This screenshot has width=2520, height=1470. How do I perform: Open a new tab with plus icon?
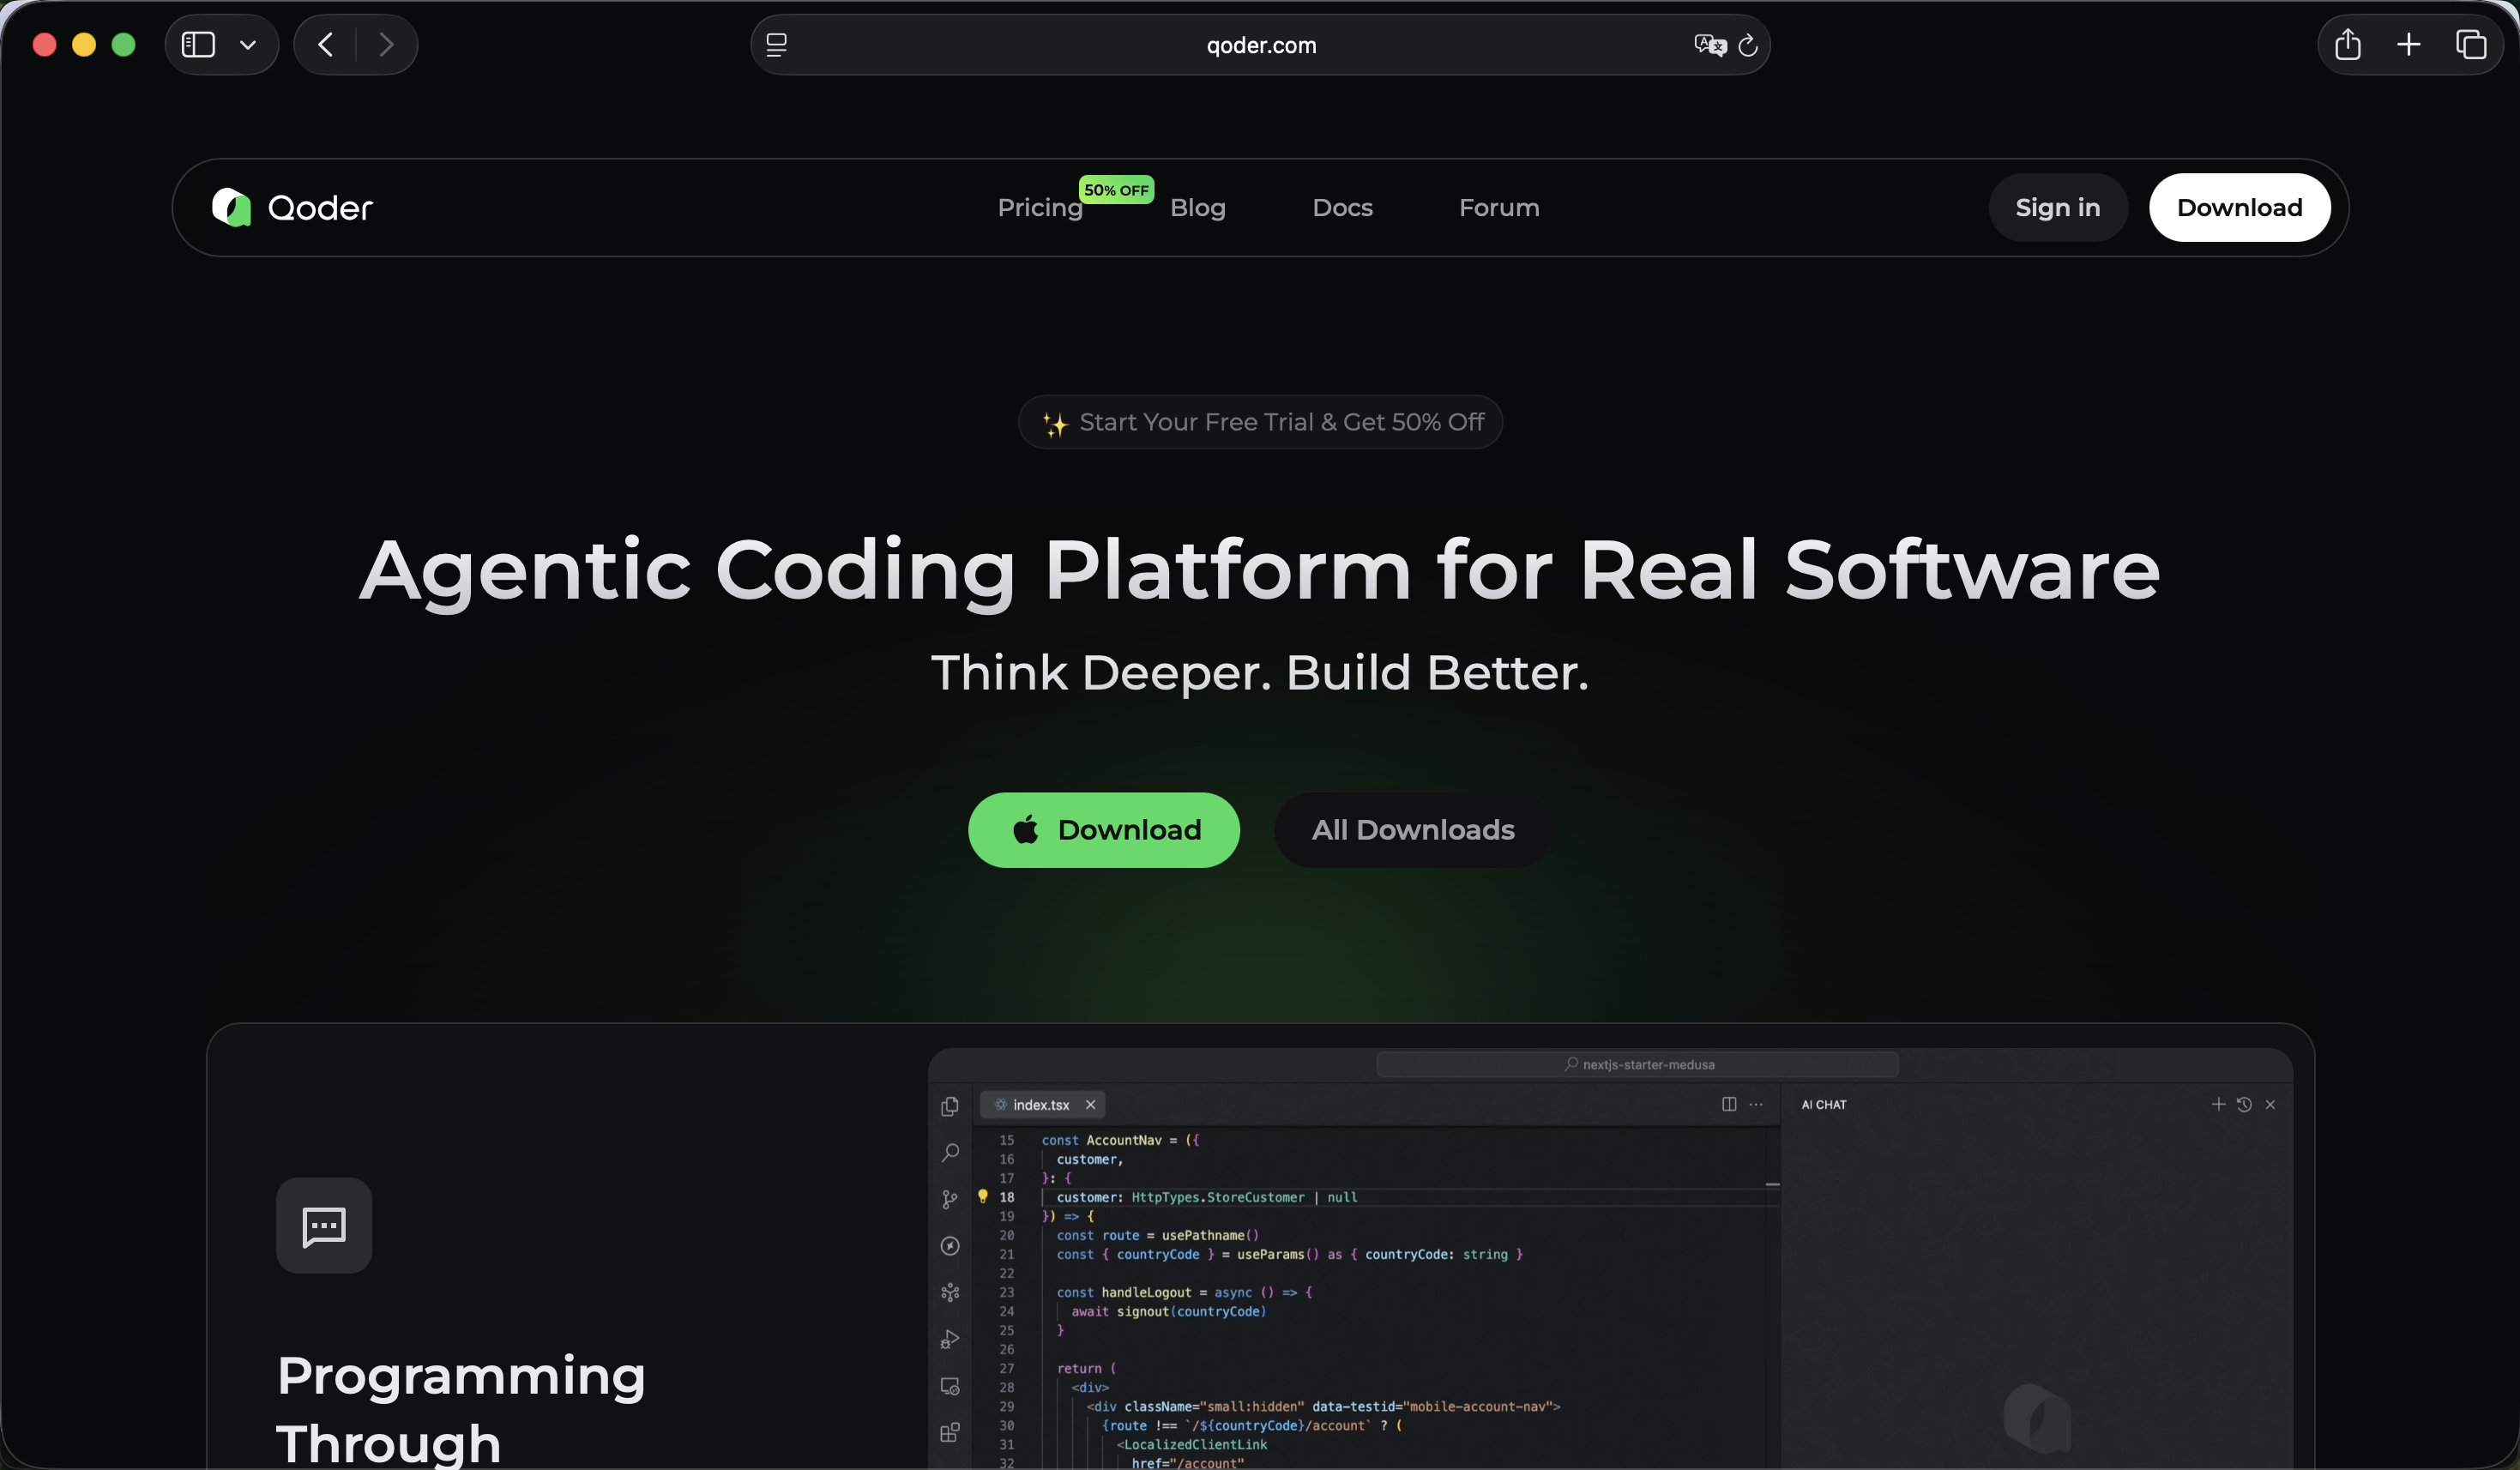[2408, 45]
